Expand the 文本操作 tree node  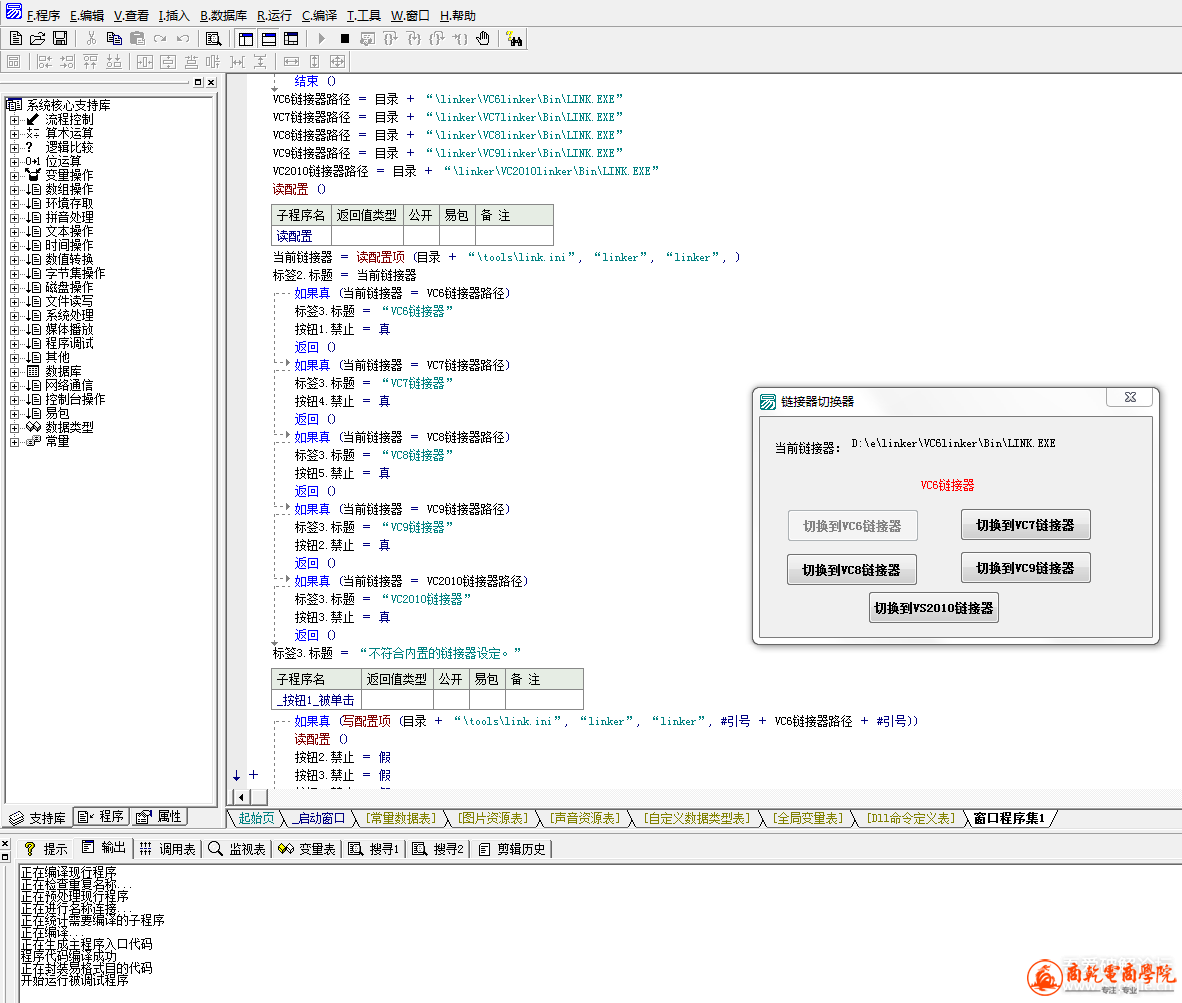click(x=14, y=231)
